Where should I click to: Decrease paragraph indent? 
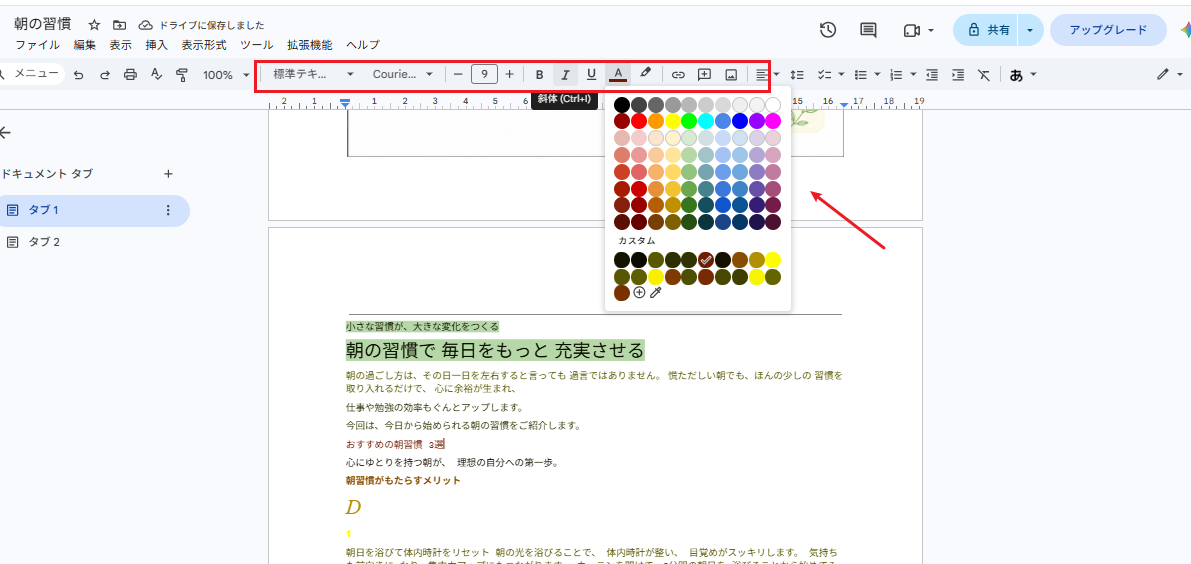[932, 74]
